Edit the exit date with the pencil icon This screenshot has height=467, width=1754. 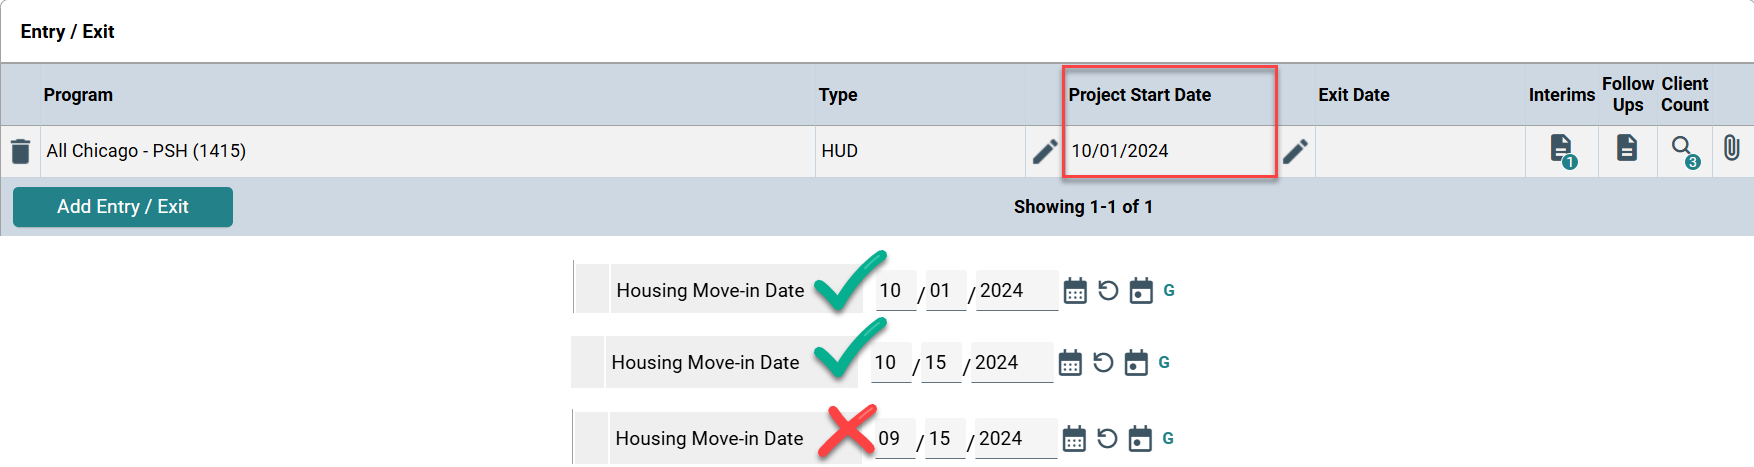[x=1295, y=151]
